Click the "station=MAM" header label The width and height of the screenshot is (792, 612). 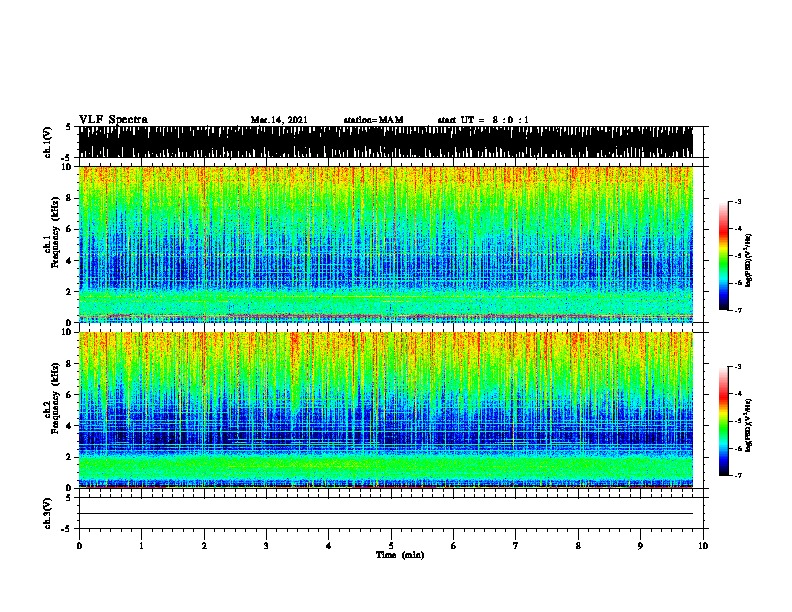(373, 120)
